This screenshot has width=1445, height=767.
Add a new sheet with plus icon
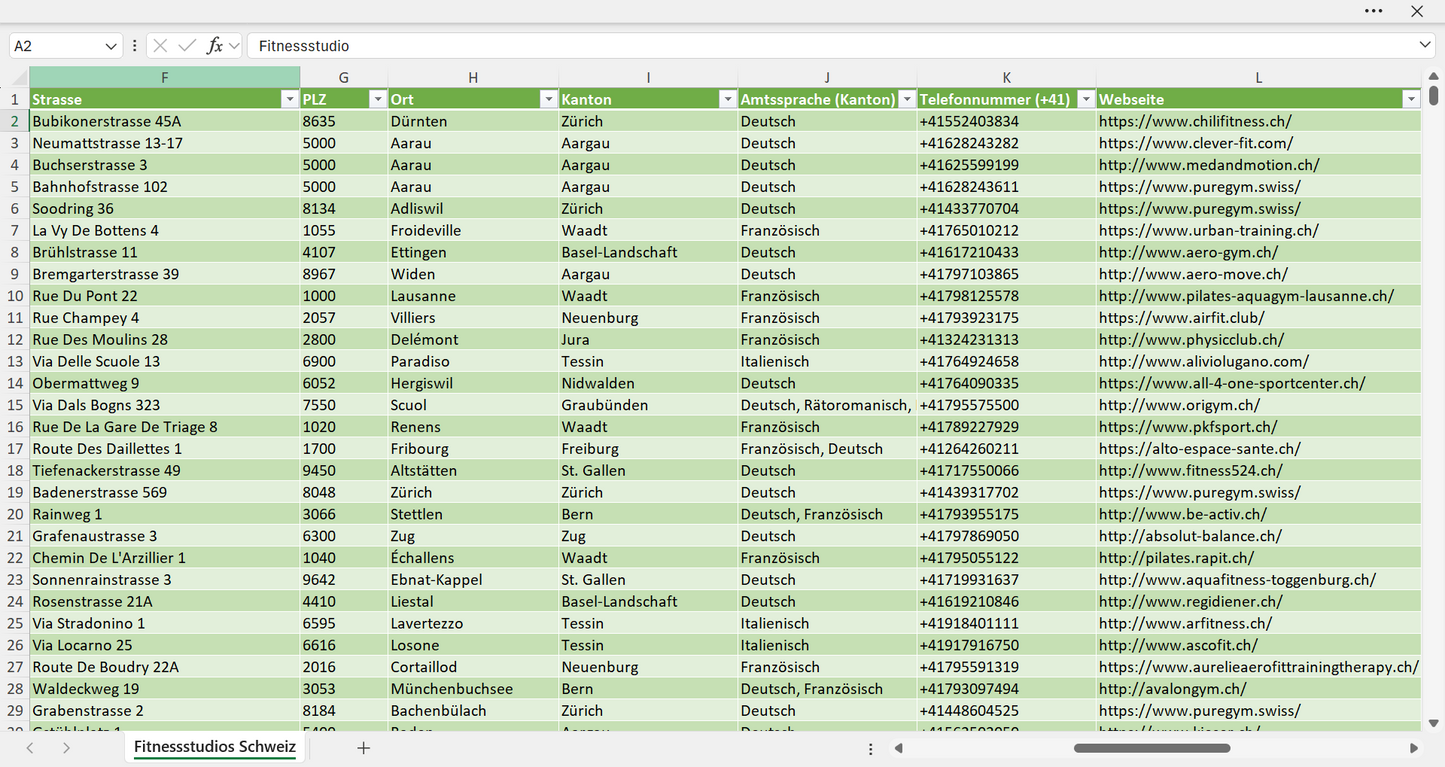[363, 748]
